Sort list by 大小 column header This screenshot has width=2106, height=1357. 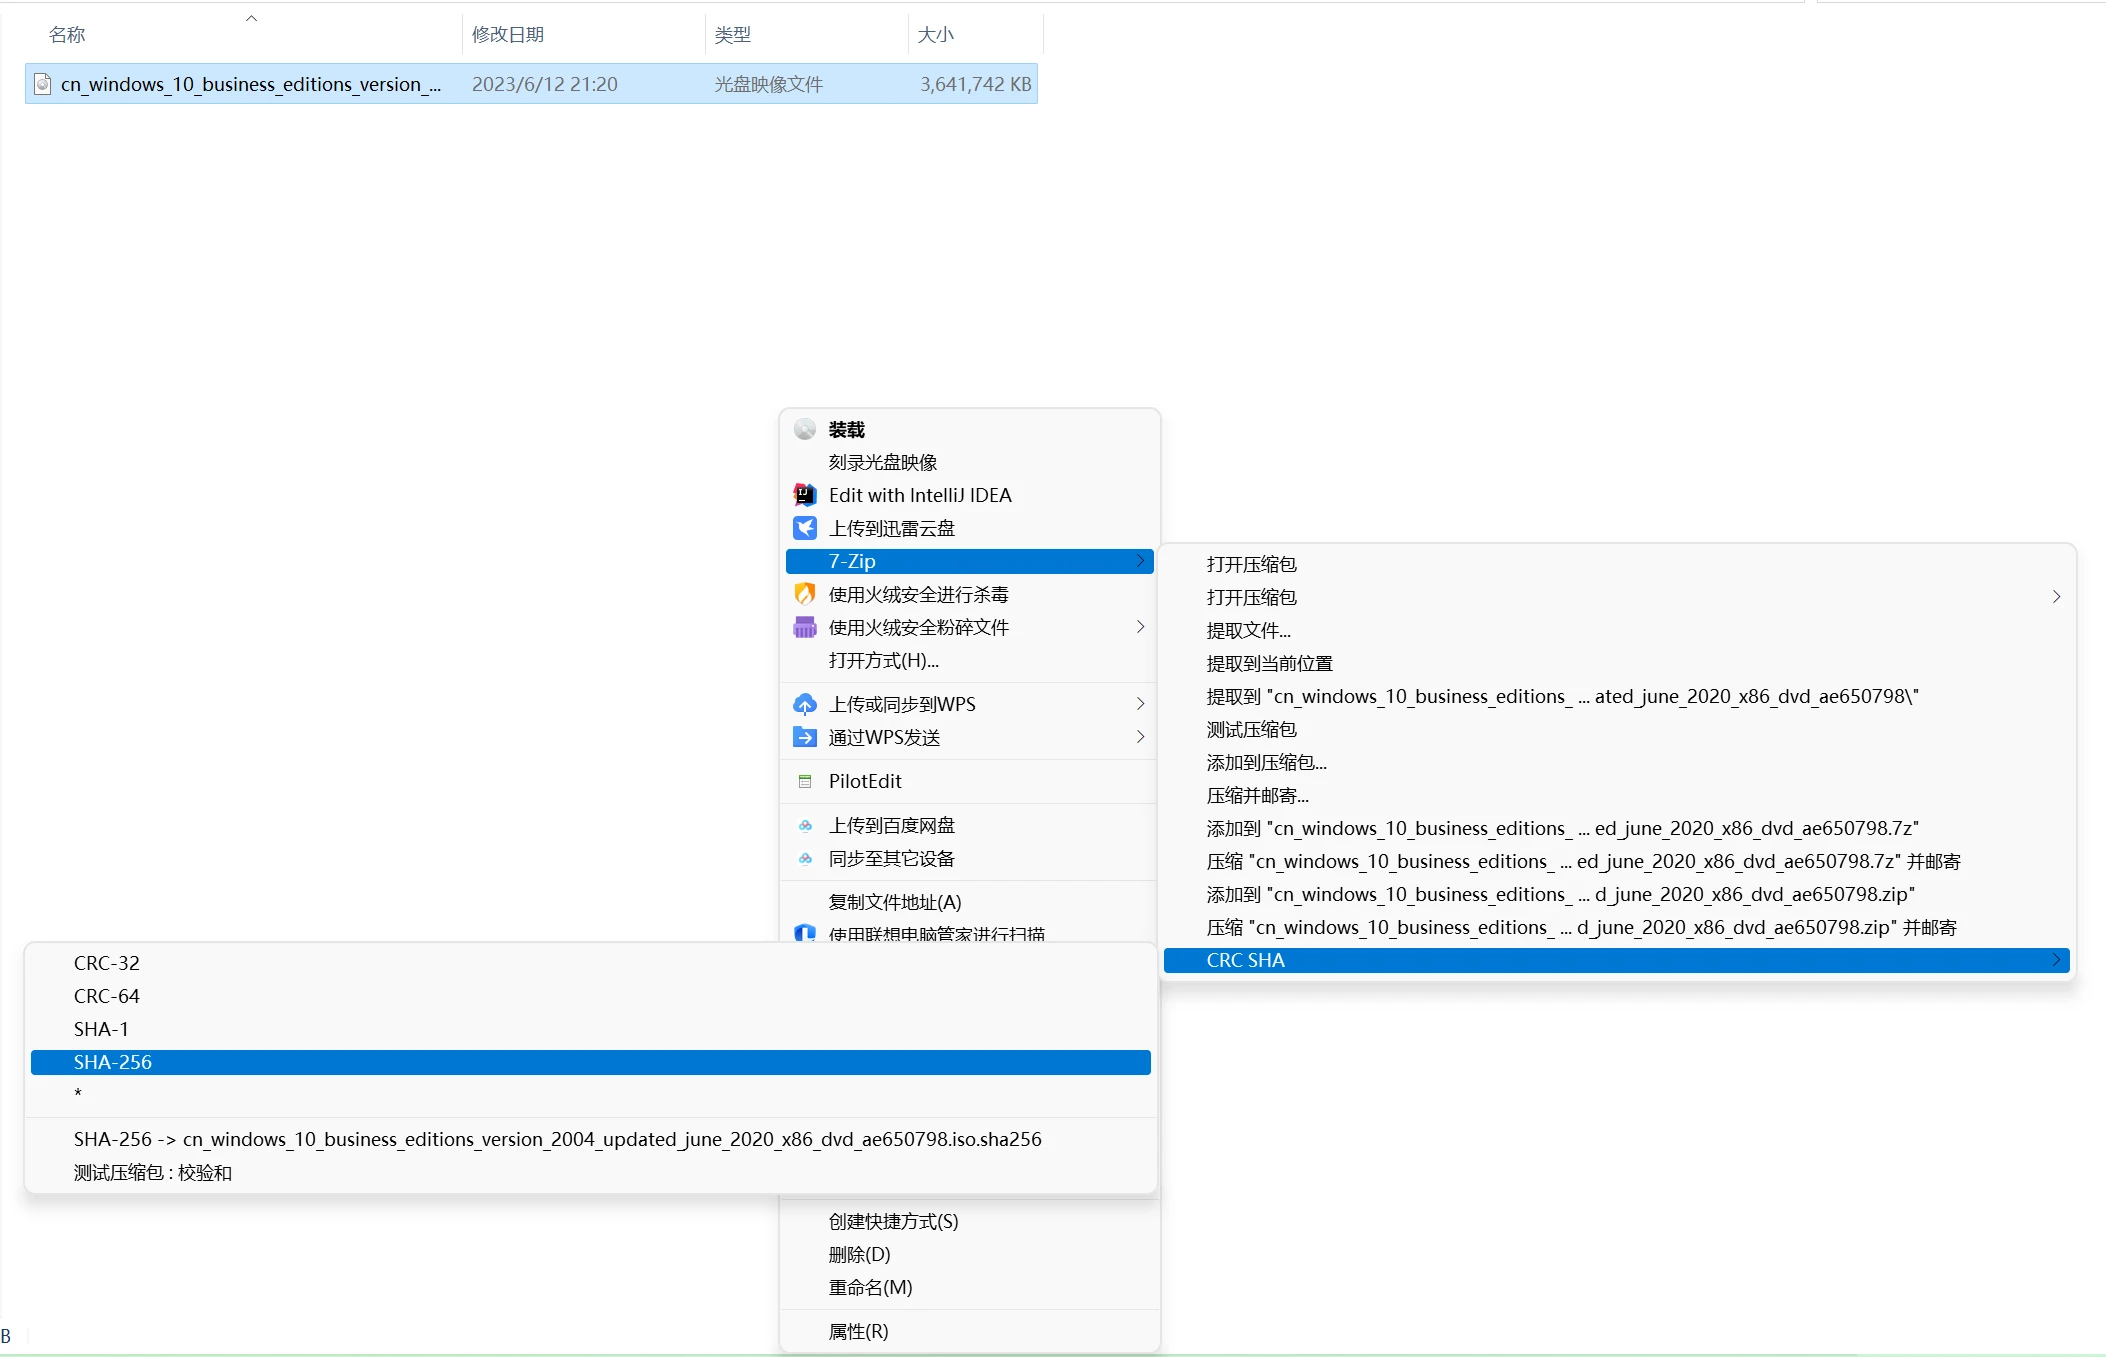(x=936, y=34)
